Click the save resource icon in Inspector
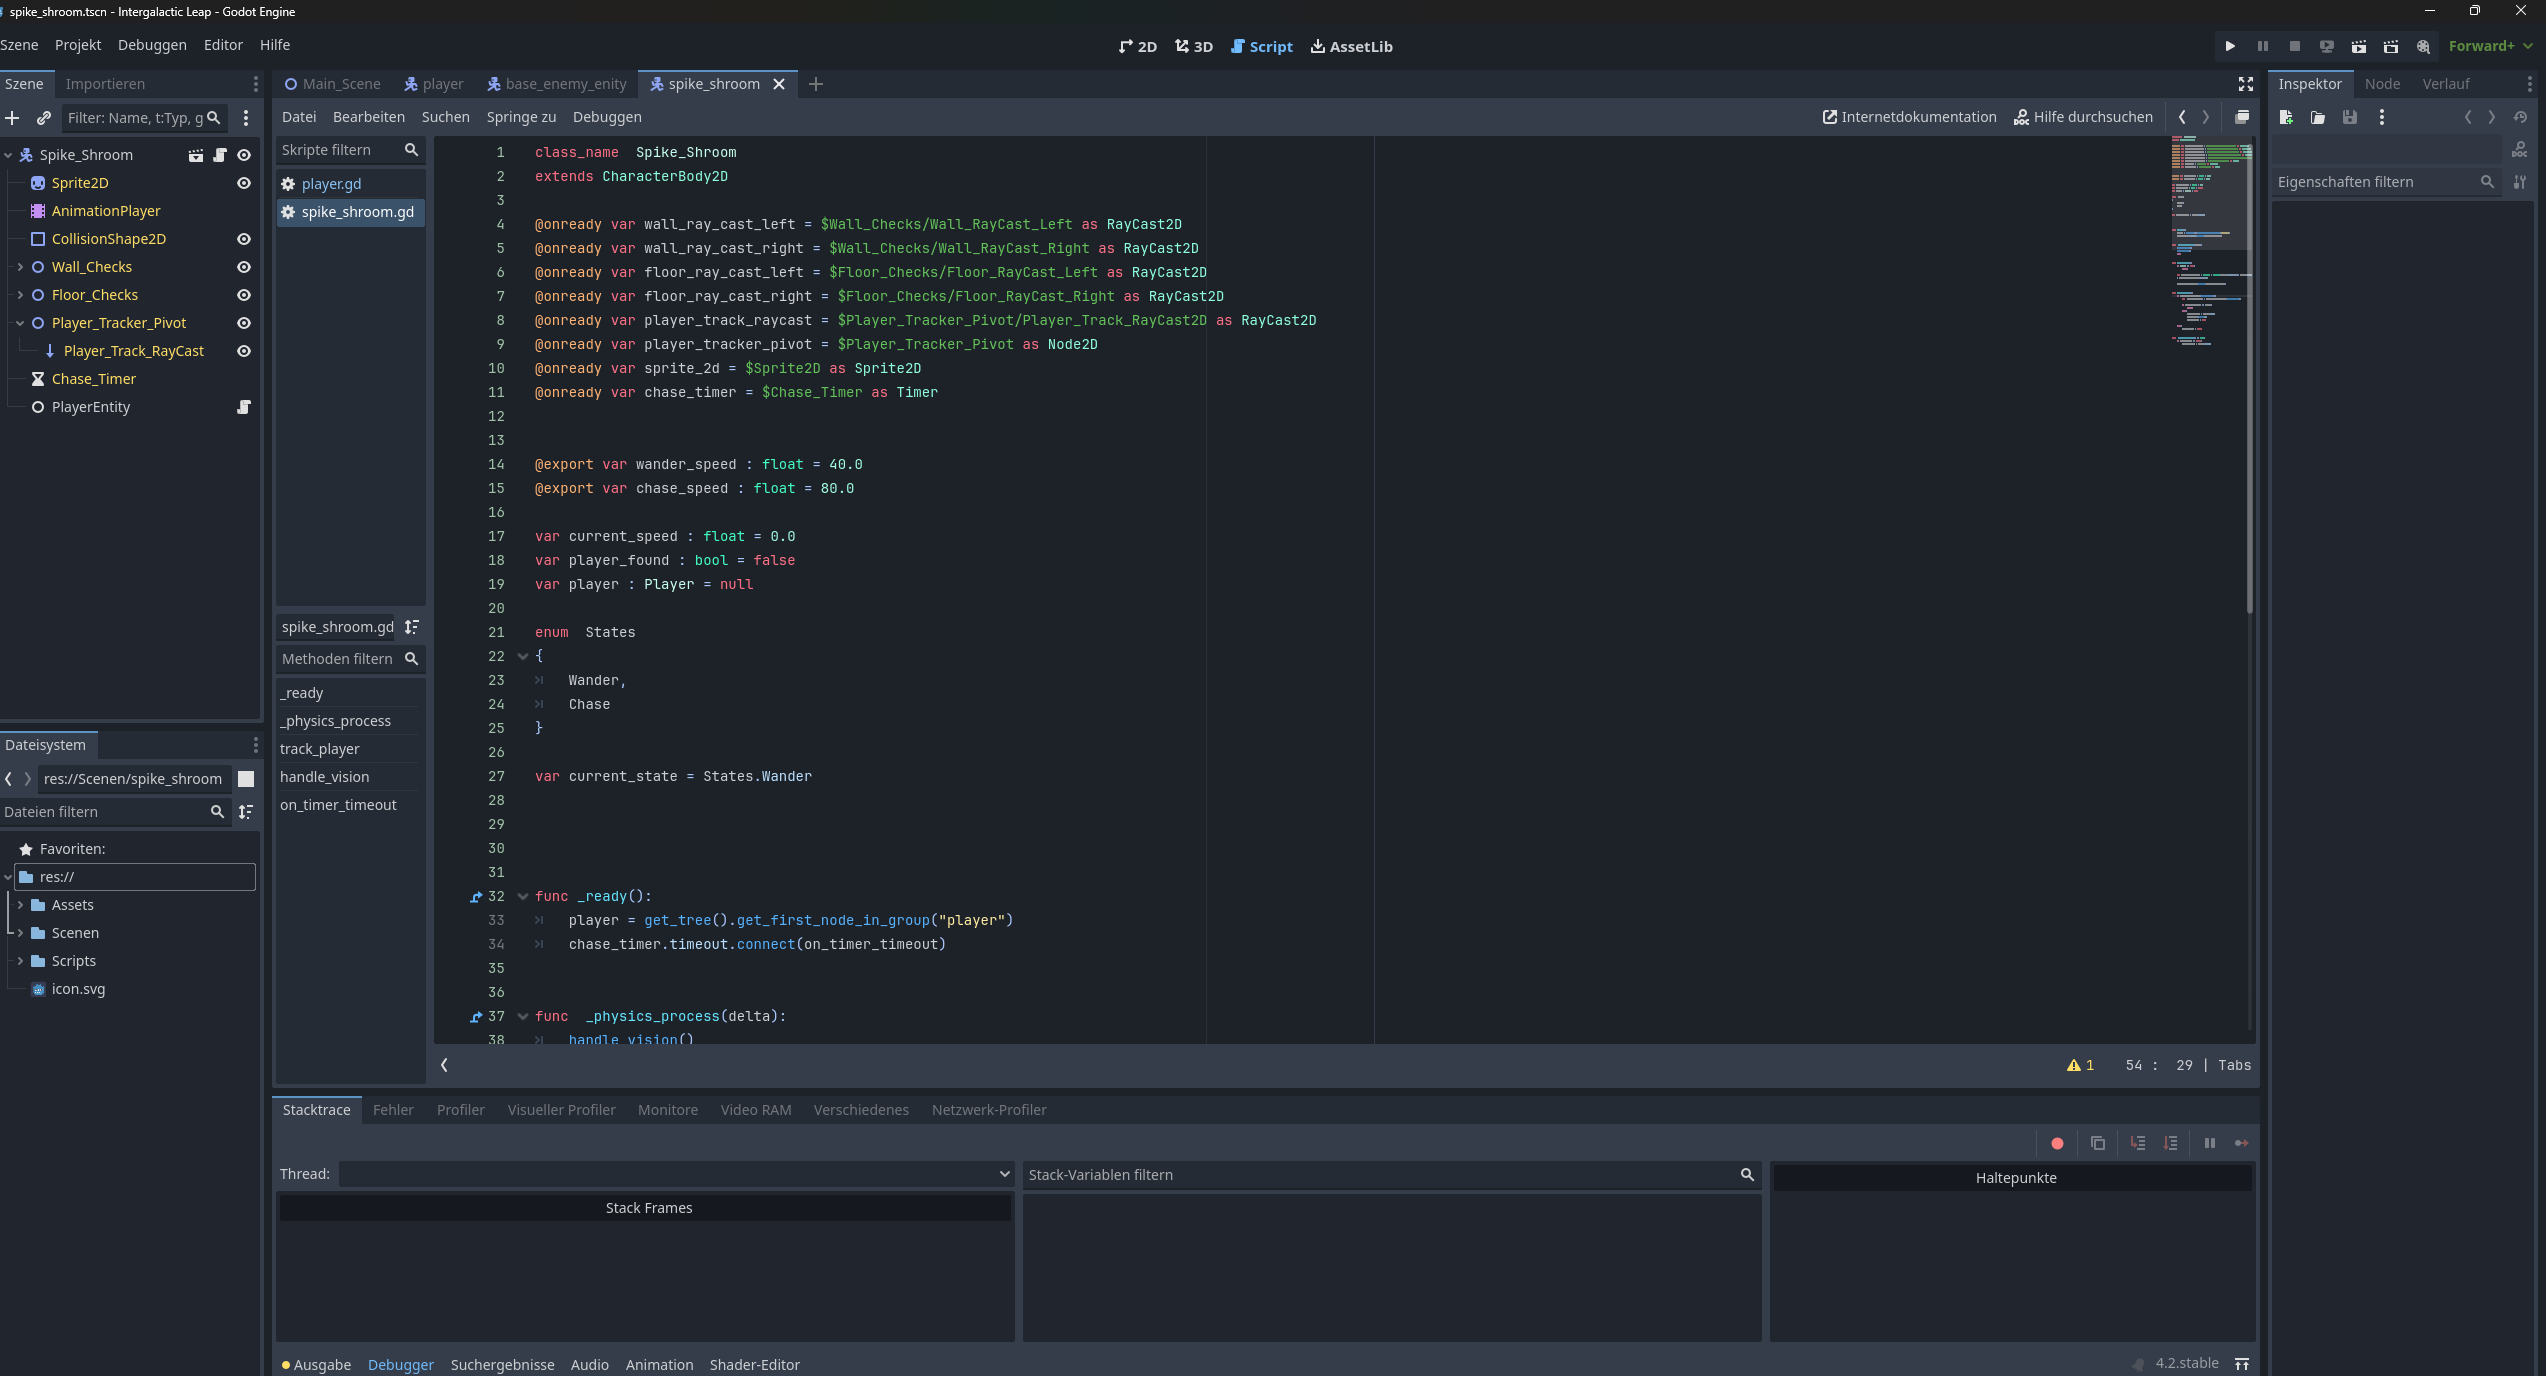The height and width of the screenshot is (1376, 2546). [x=2350, y=117]
